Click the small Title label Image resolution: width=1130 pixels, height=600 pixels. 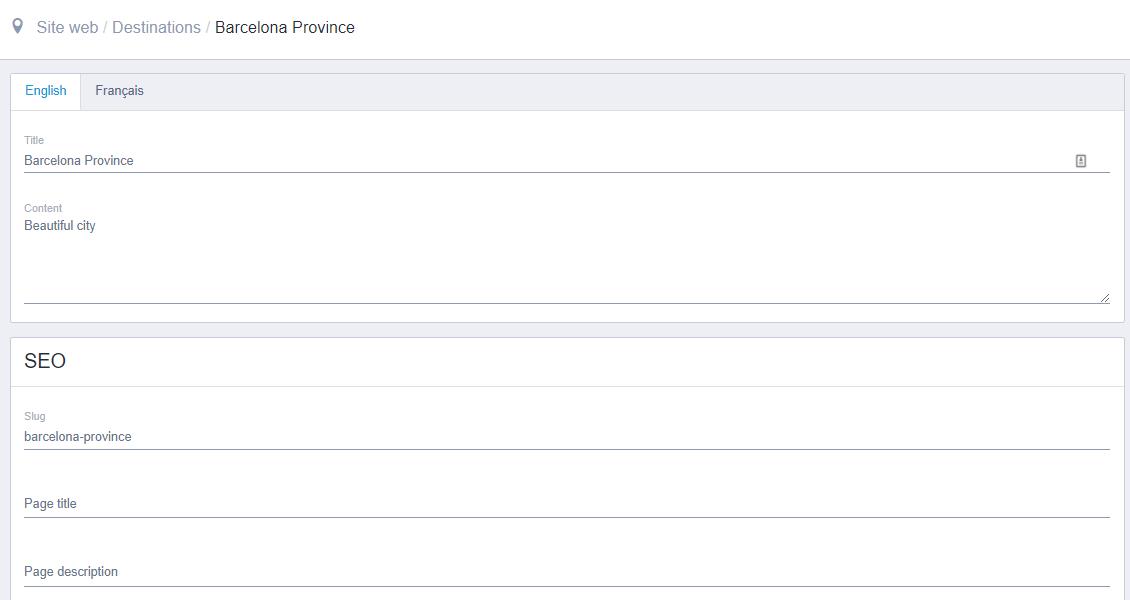pyautogui.click(x=34, y=140)
